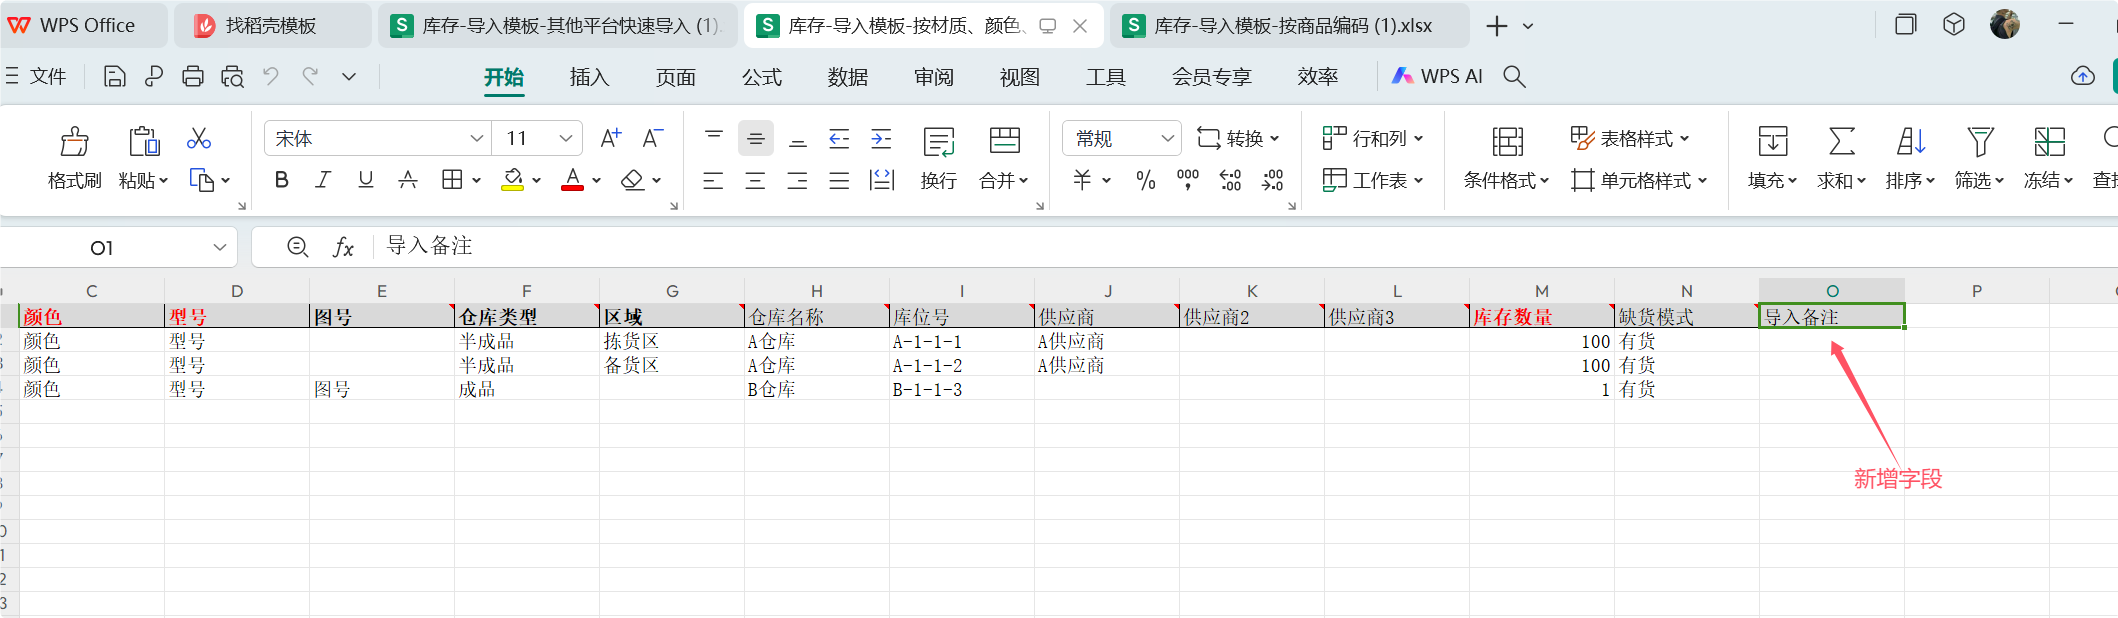The image size is (2118, 618).
Task: Open the font size 11 dropdown
Action: pyautogui.click(x=565, y=138)
